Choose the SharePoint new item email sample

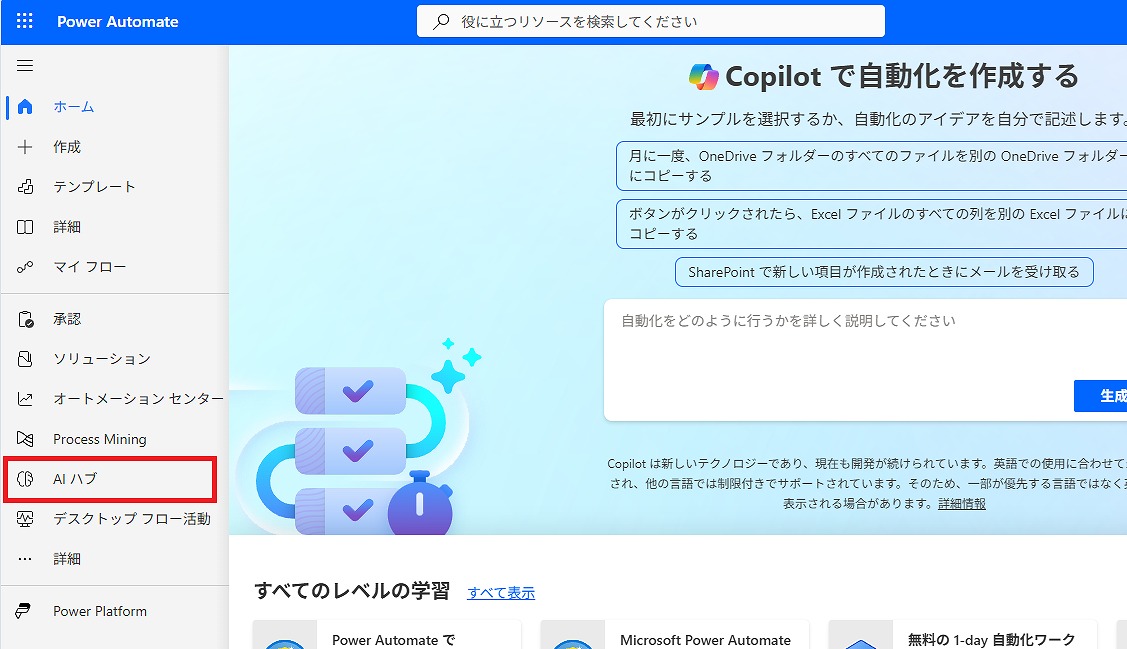(x=883, y=272)
